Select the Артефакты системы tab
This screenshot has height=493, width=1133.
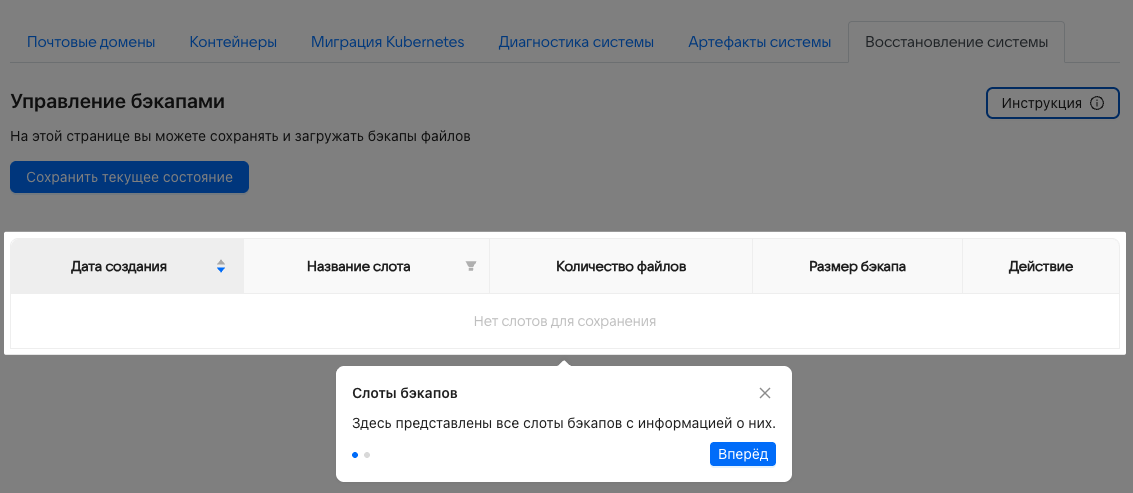(x=759, y=42)
